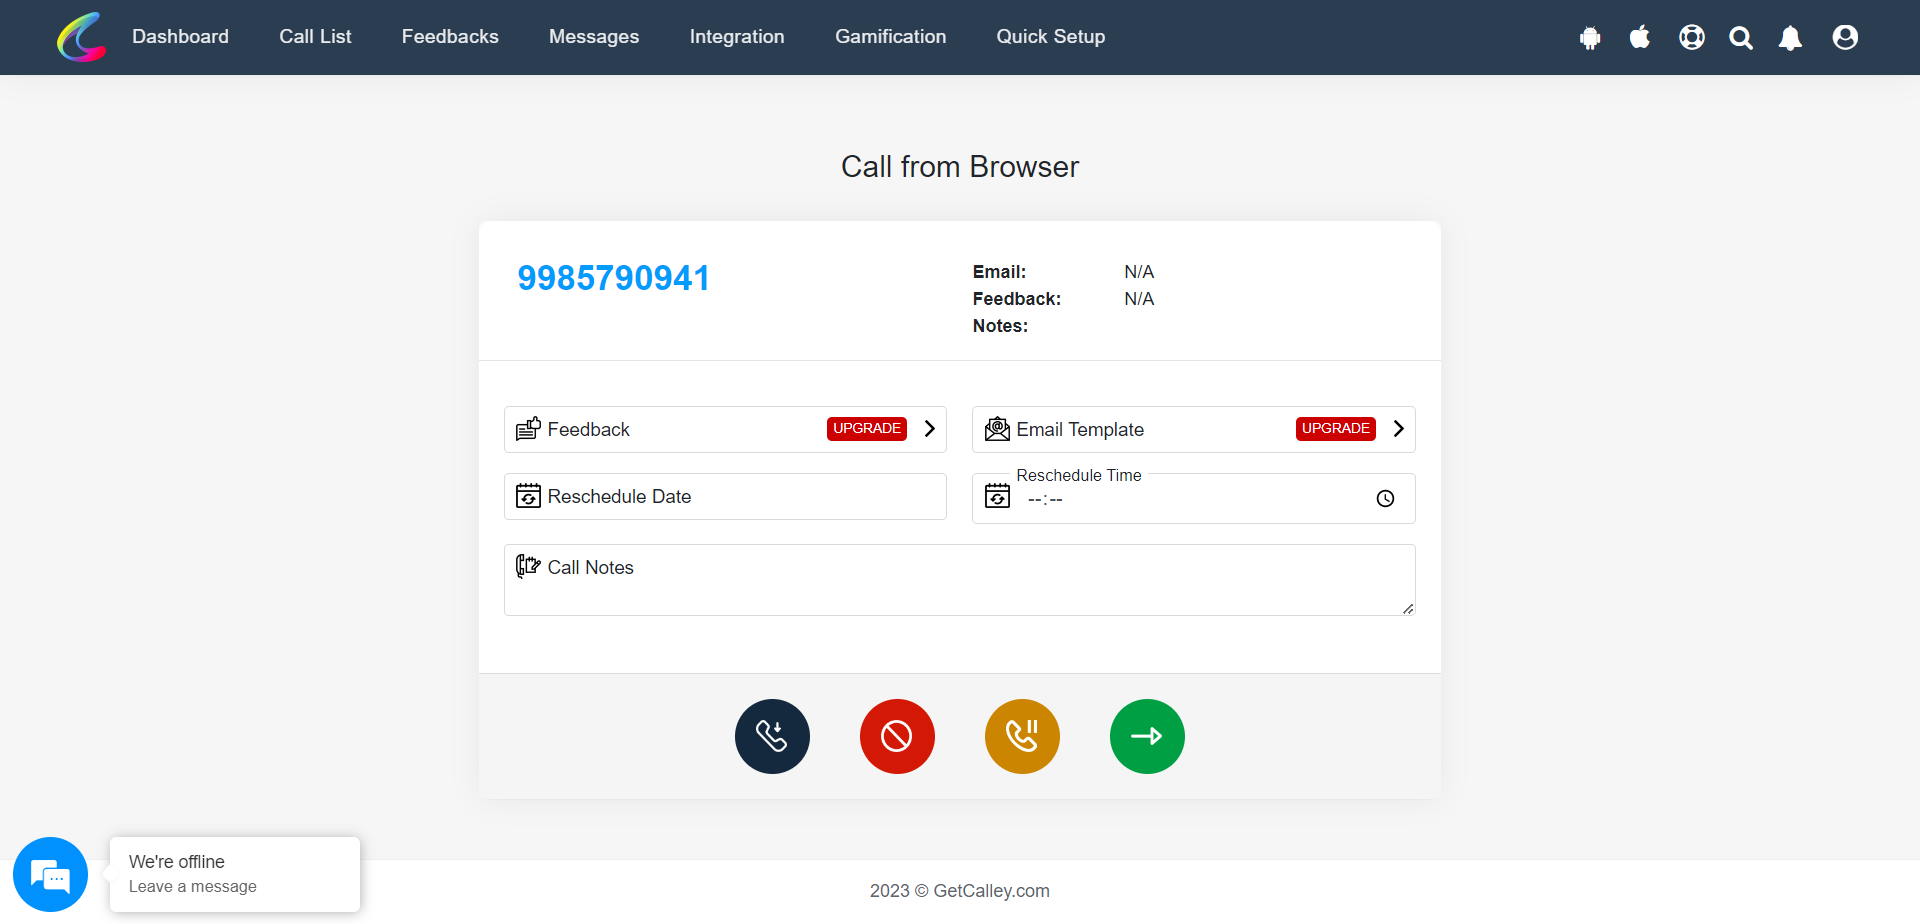Click the Call from Browser heading
Screen dimensions: 1920x924
coord(960,166)
